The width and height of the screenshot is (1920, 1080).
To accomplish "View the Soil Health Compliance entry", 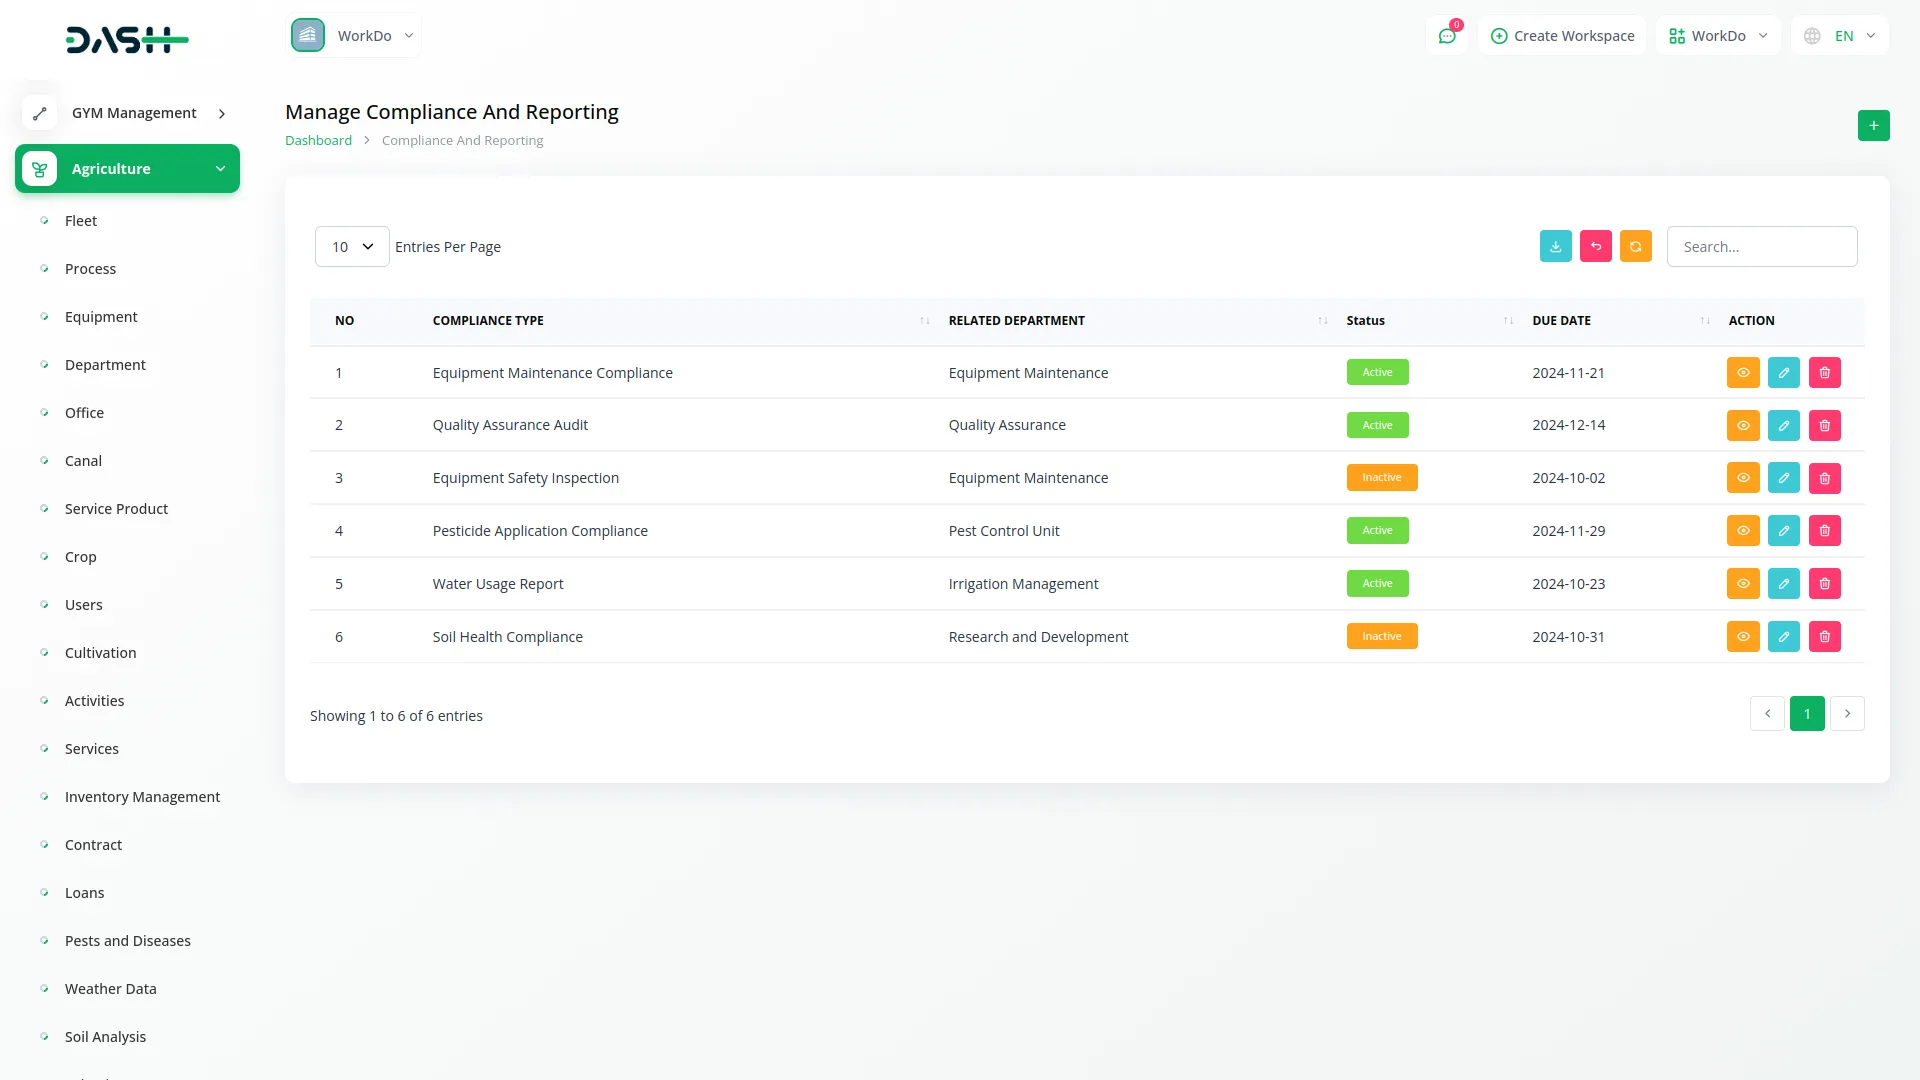I will (x=1742, y=637).
